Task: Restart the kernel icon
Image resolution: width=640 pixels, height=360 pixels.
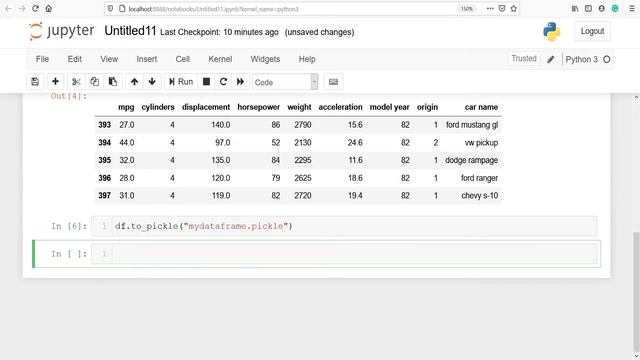Action: click(223, 82)
